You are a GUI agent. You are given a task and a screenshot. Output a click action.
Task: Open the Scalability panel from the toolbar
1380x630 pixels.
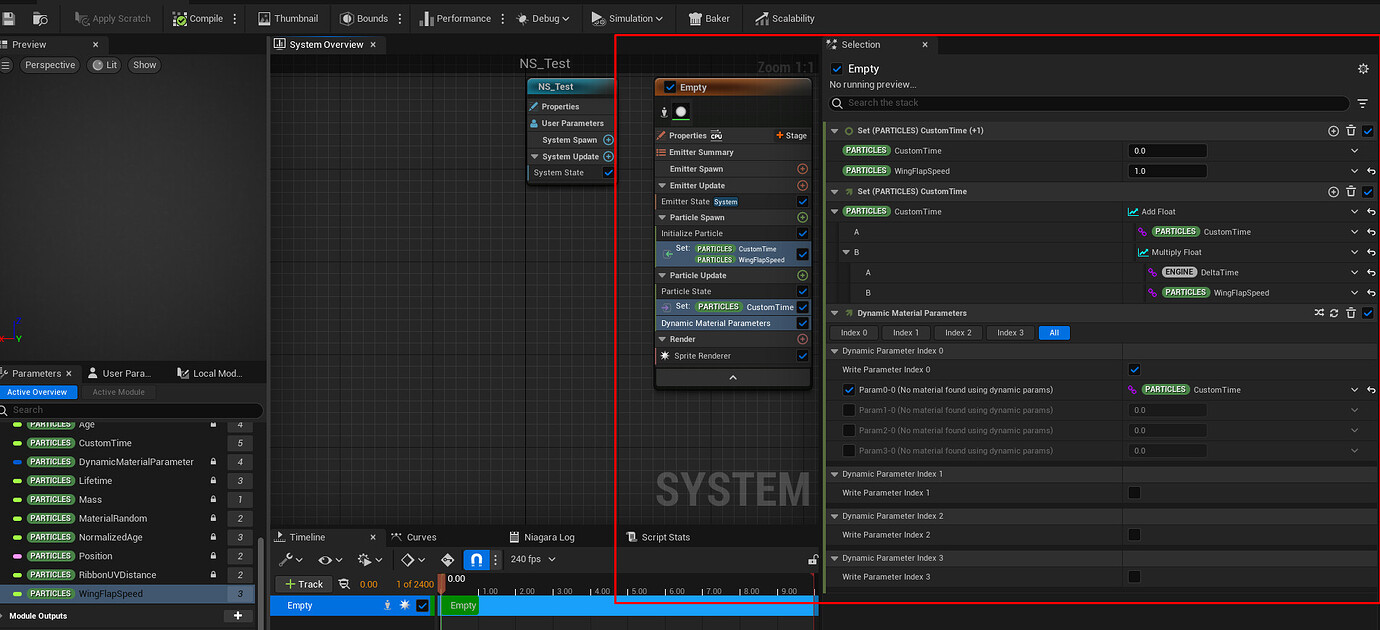[x=785, y=18]
